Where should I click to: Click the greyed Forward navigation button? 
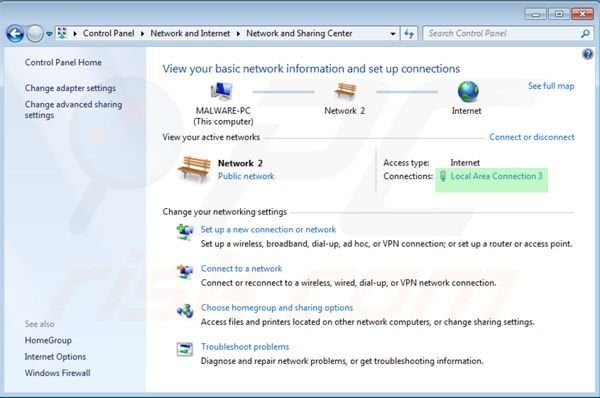(35, 34)
